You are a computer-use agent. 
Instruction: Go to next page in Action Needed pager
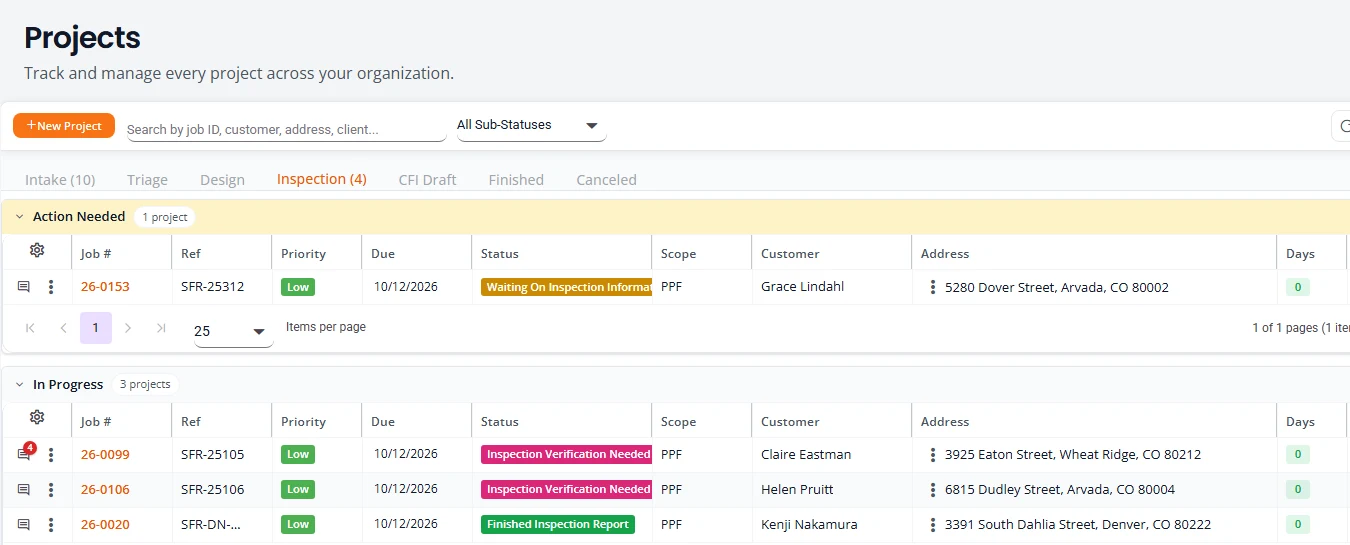pos(128,328)
